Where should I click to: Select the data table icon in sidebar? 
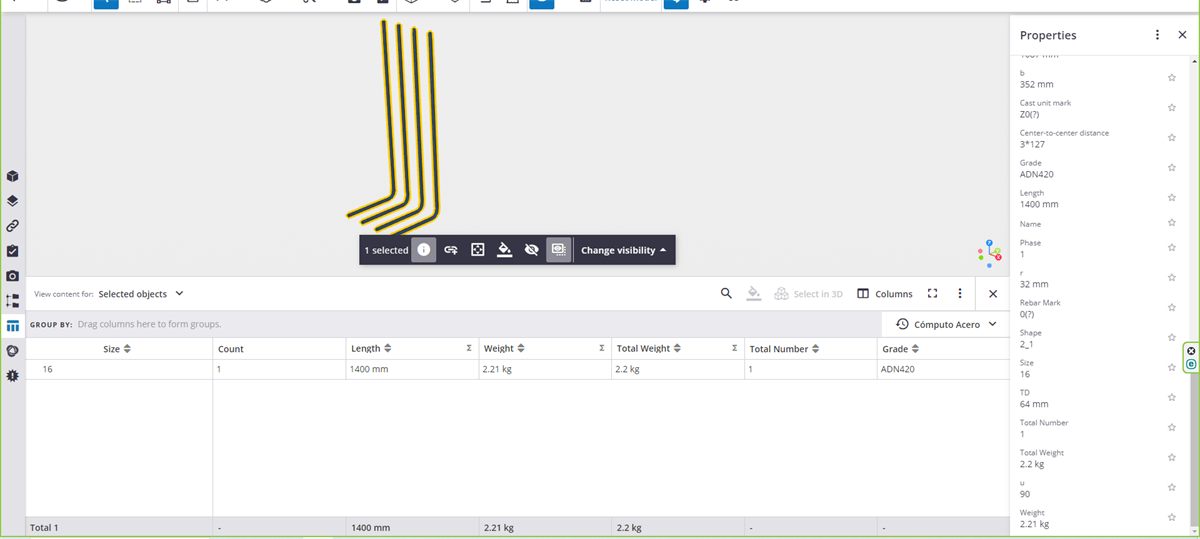(x=12, y=326)
